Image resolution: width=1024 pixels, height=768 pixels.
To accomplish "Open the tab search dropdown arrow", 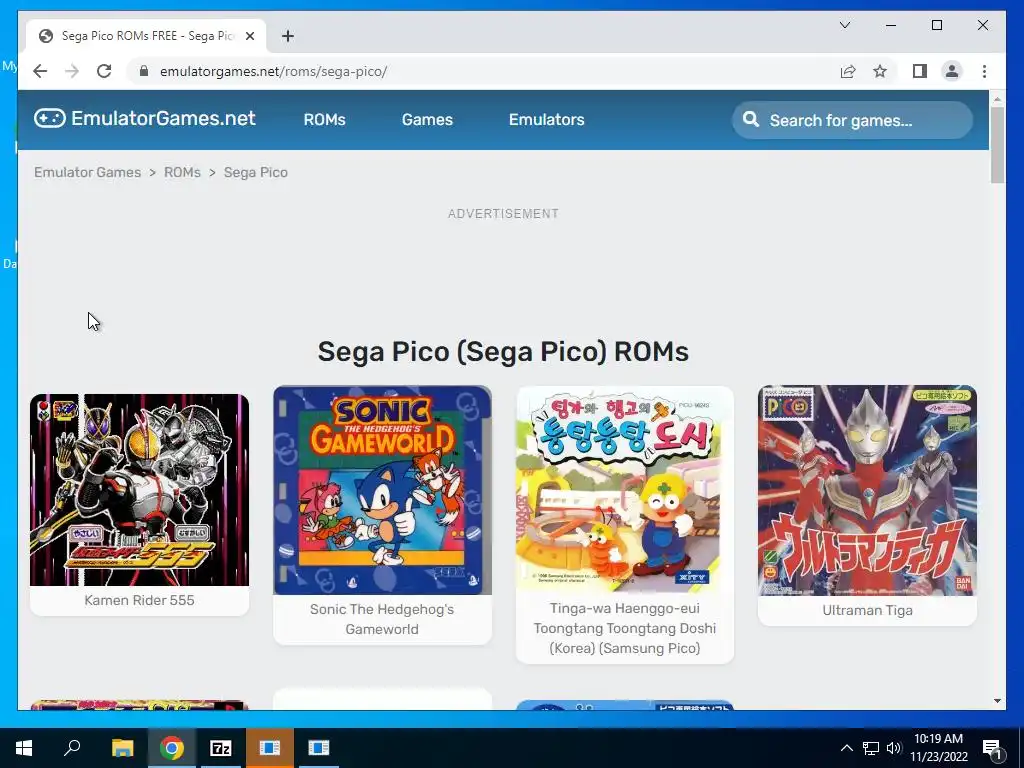I will pos(844,25).
